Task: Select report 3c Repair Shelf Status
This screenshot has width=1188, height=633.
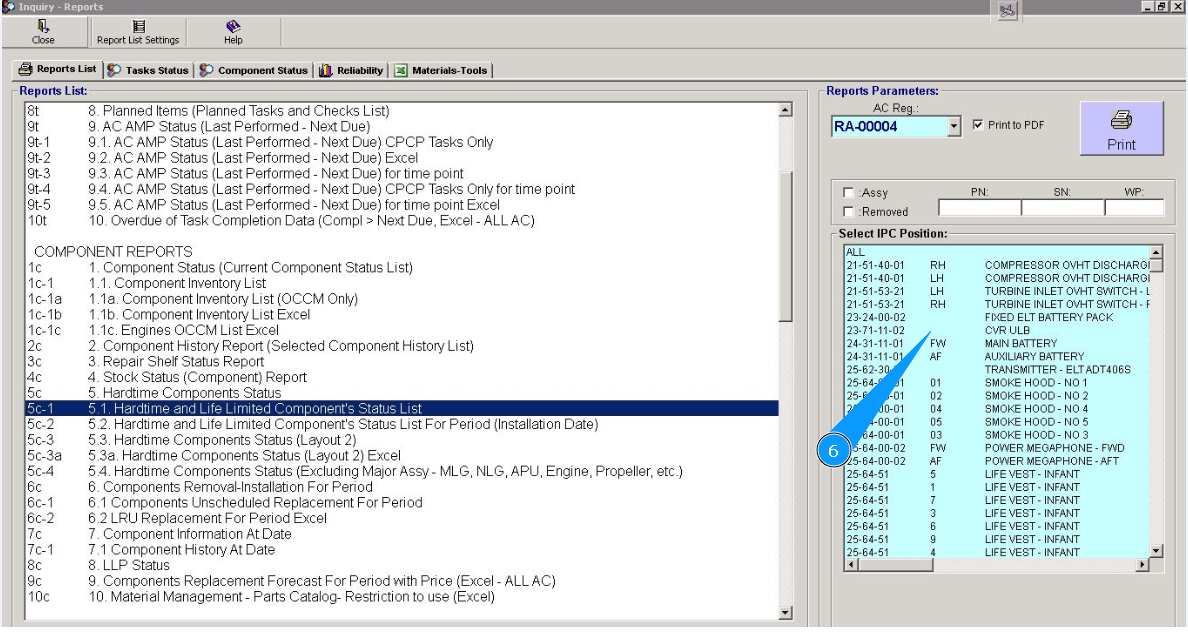Action: pyautogui.click(x=402, y=362)
